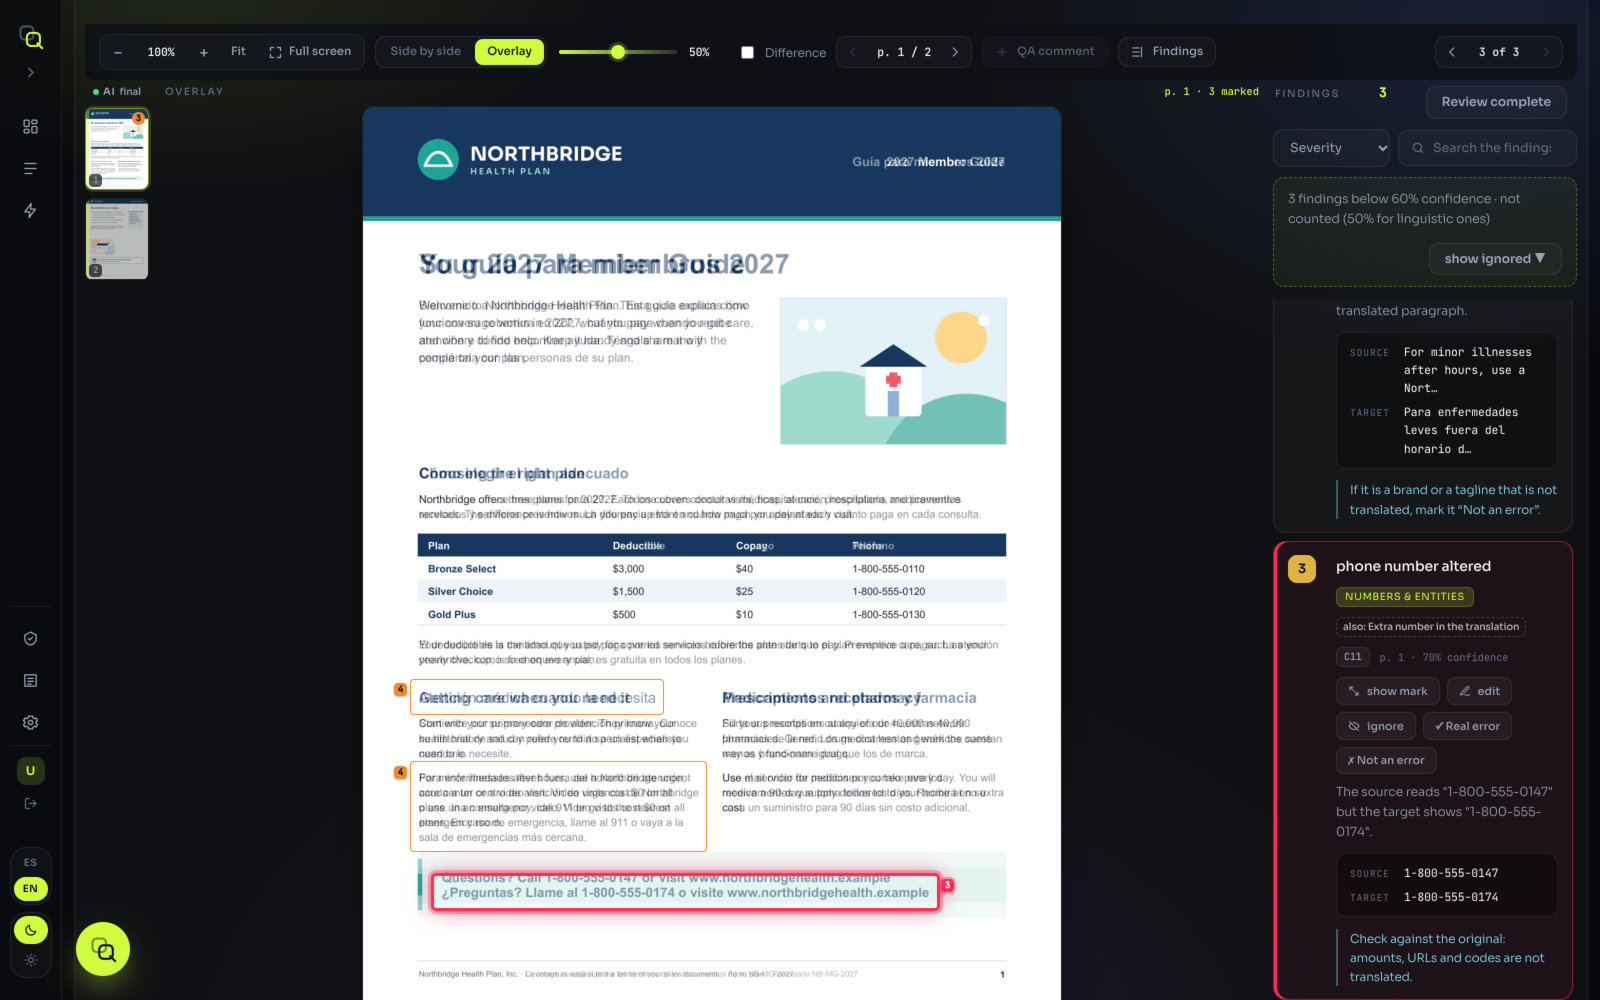Screen dimensions: 1600x1000
Task: Click the U user avatar
Action: click(x=31, y=771)
